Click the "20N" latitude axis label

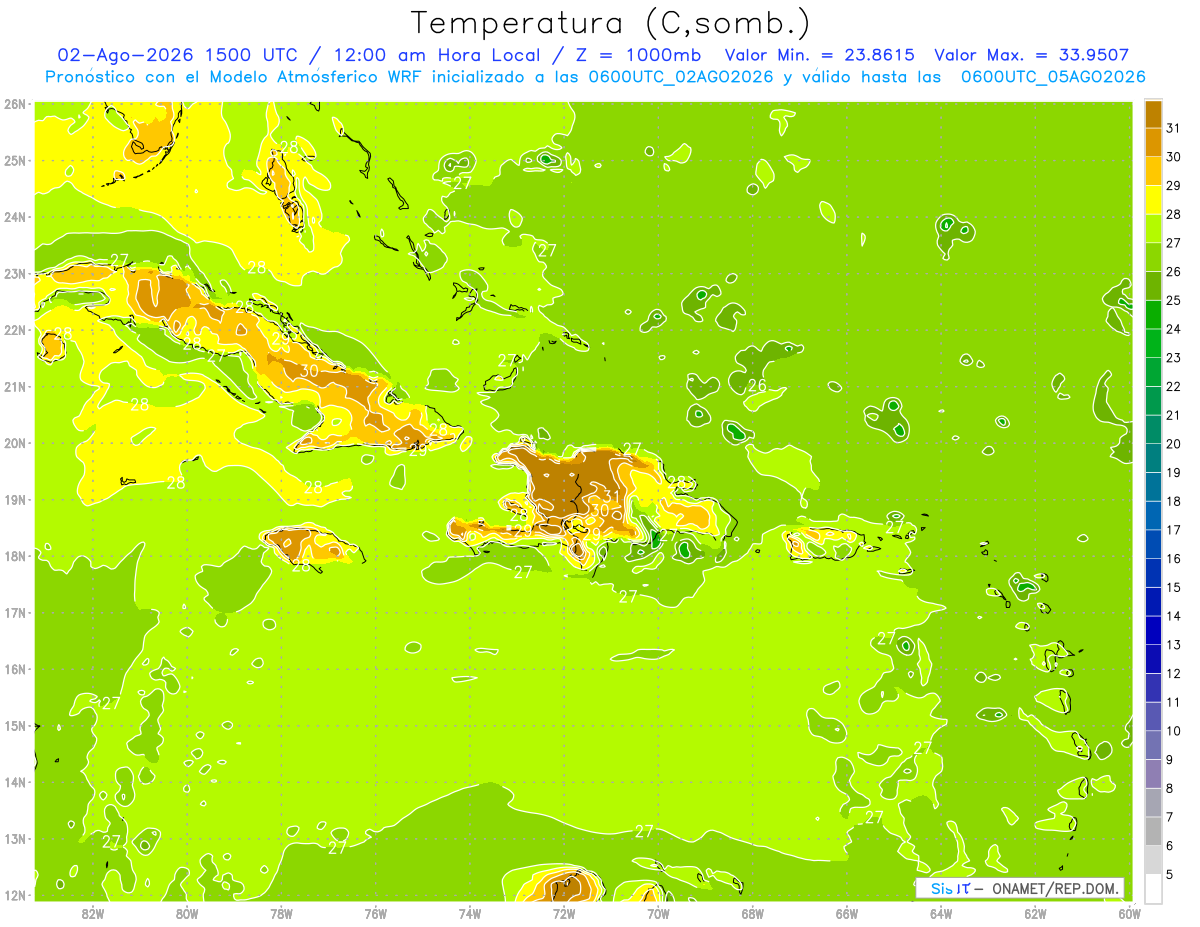pyautogui.click(x=15, y=443)
